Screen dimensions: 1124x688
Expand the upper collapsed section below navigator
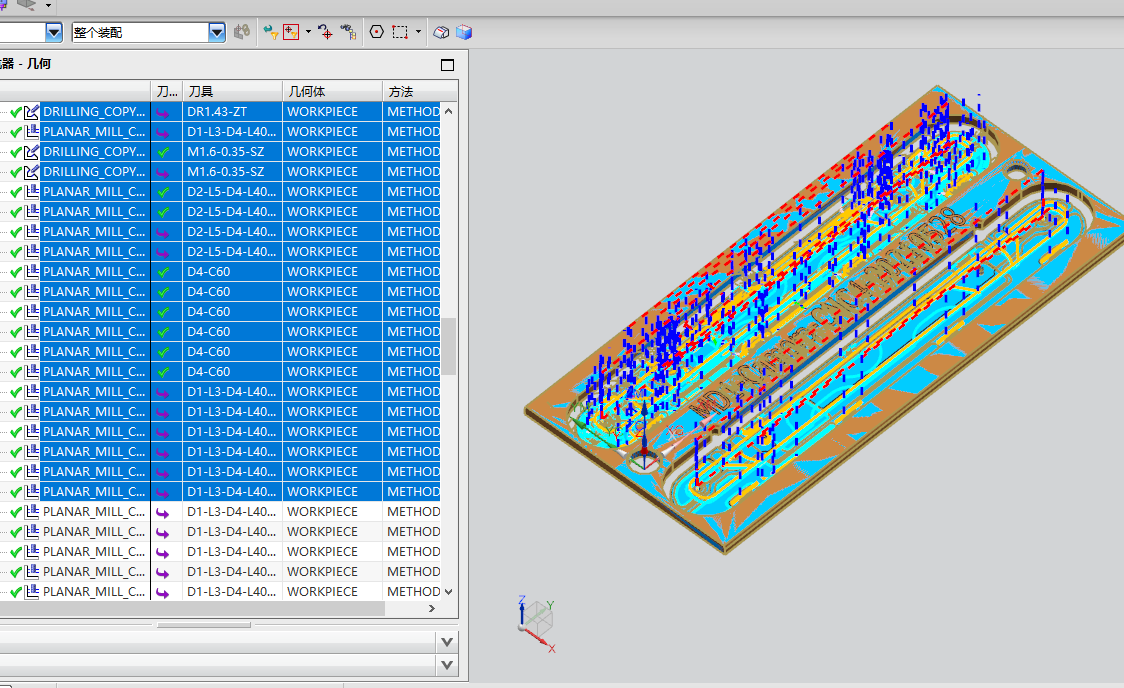tap(447, 642)
